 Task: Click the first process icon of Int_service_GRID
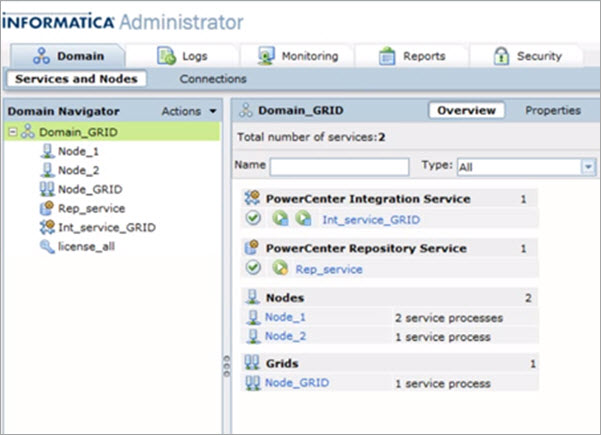(x=280, y=218)
